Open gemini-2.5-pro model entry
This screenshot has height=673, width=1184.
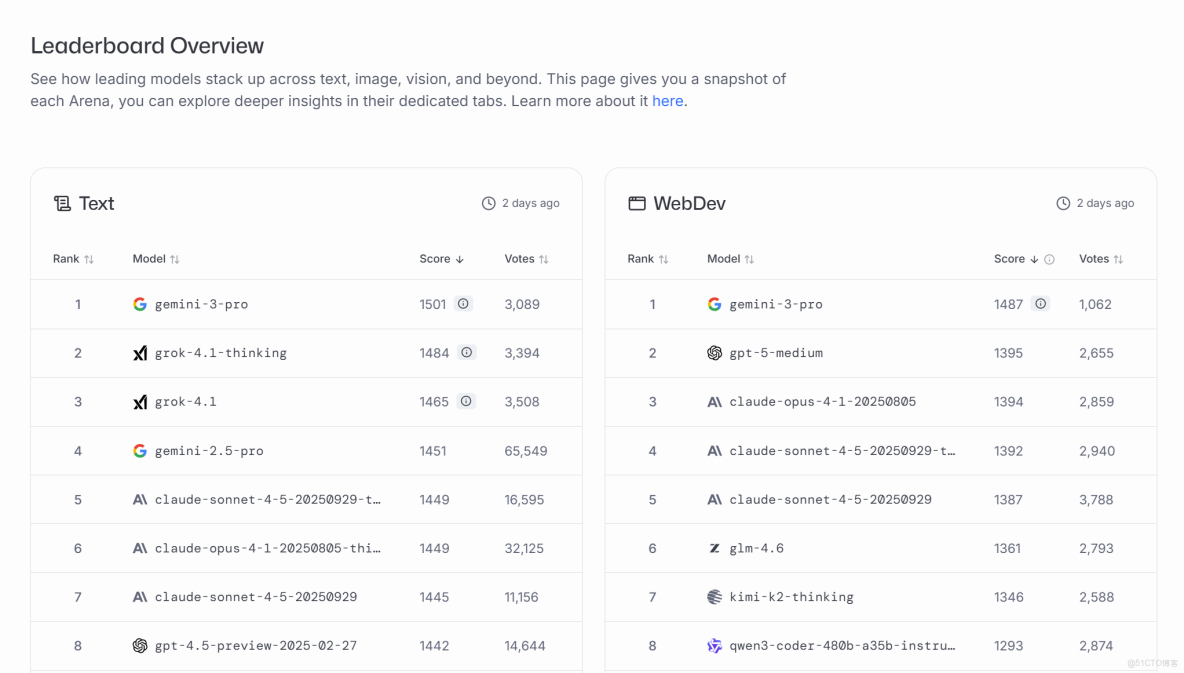coord(209,451)
